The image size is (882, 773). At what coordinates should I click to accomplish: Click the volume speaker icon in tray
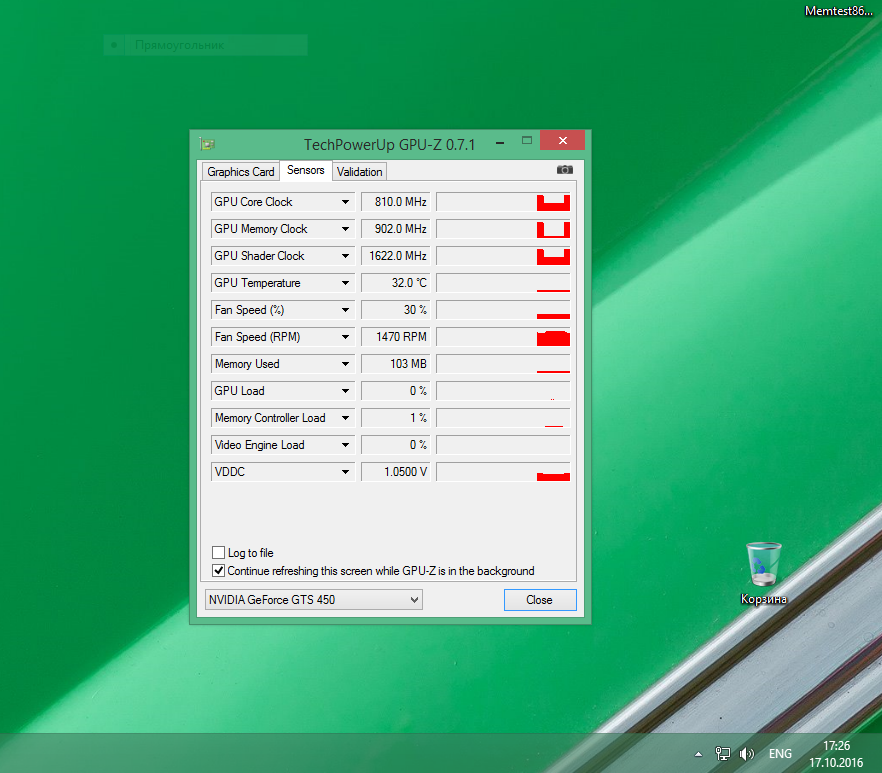[x=746, y=753]
